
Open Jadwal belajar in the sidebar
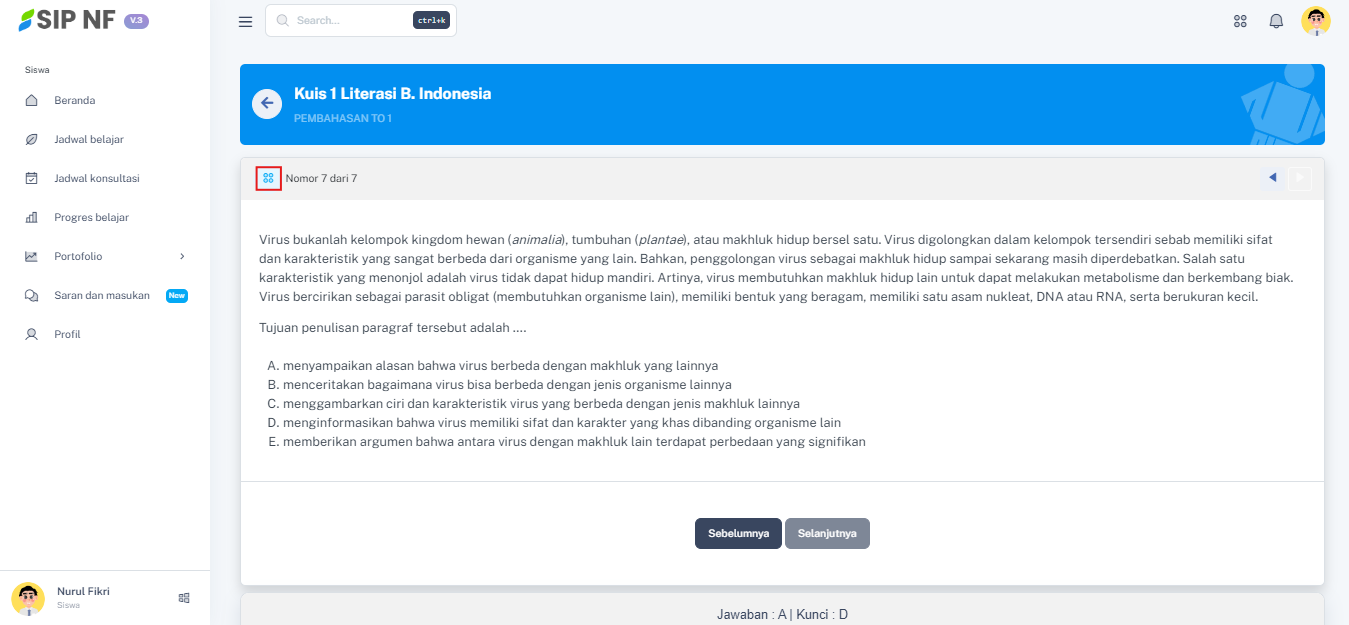[x=88, y=139]
